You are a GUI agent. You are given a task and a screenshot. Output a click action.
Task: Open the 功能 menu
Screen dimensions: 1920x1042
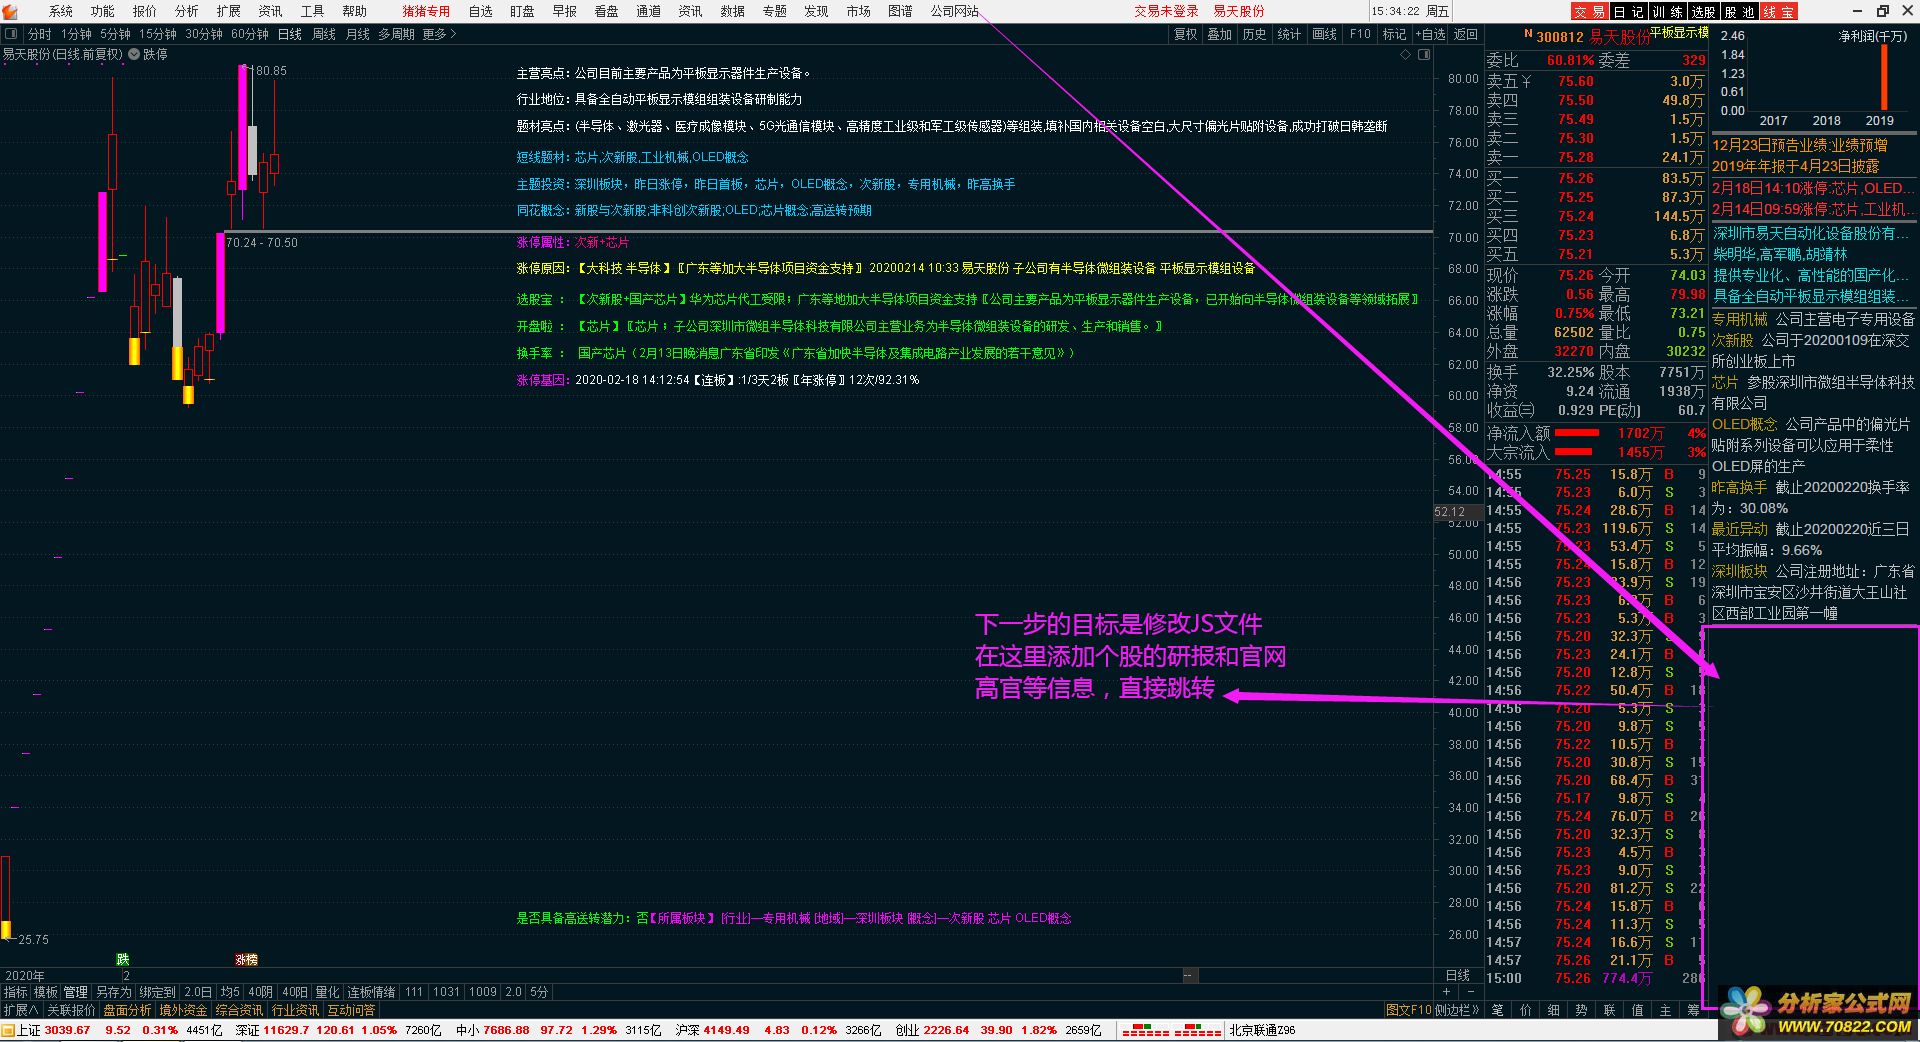click(x=103, y=11)
